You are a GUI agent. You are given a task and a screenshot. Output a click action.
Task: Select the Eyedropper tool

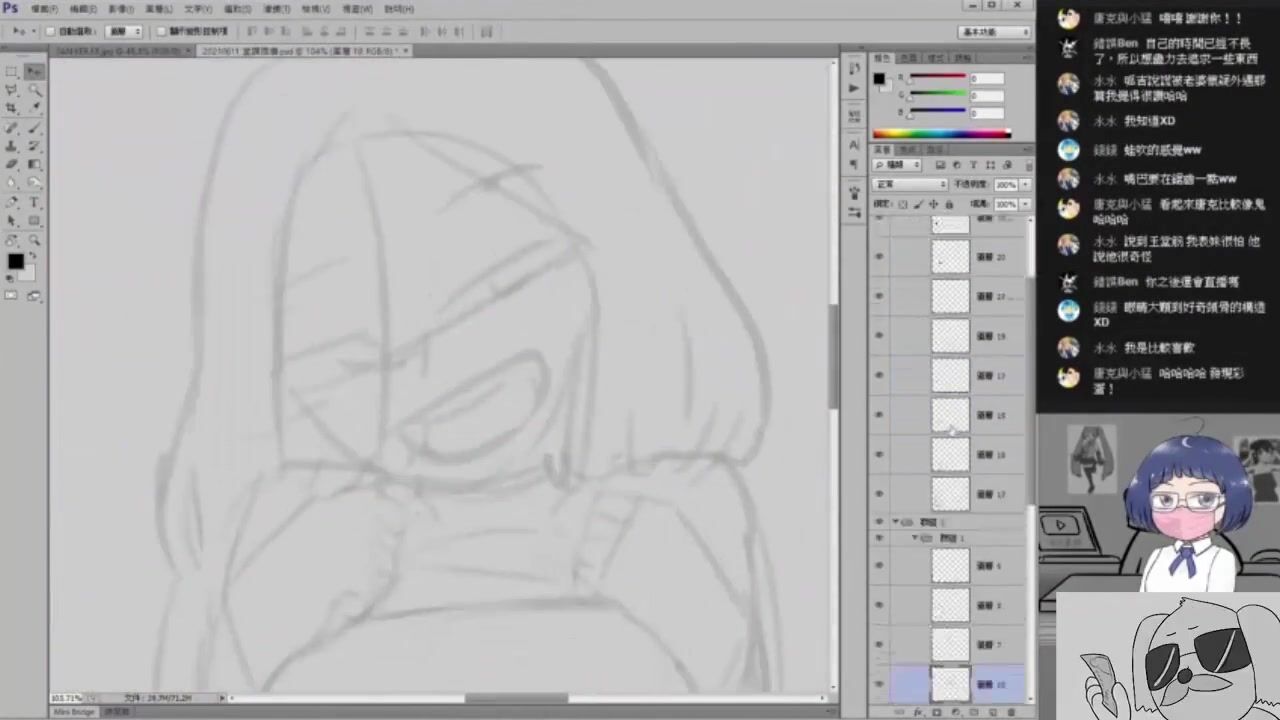coord(34,108)
